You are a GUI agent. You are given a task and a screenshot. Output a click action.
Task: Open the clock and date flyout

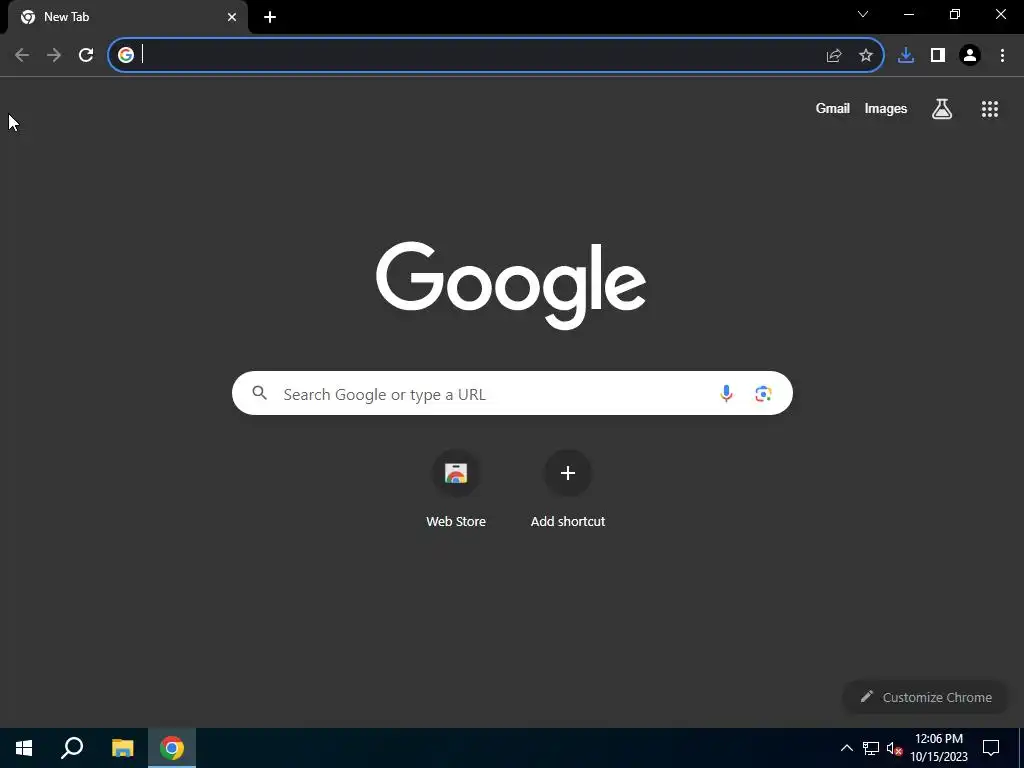click(x=938, y=748)
